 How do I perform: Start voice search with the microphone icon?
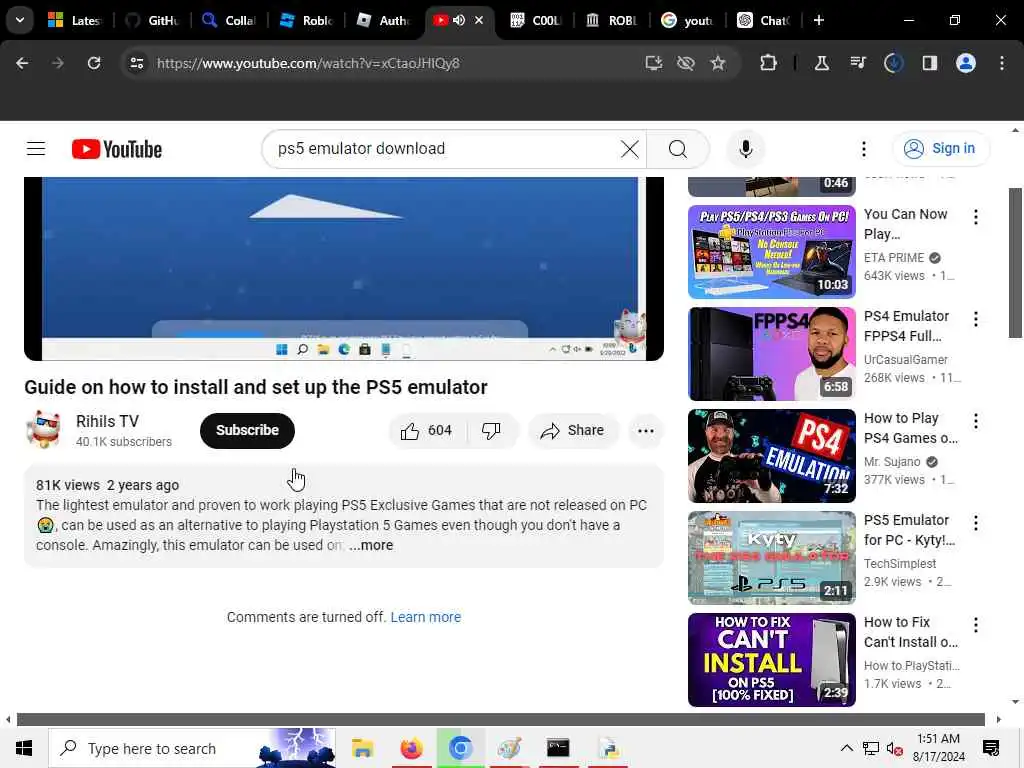pyautogui.click(x=745, y=149)
